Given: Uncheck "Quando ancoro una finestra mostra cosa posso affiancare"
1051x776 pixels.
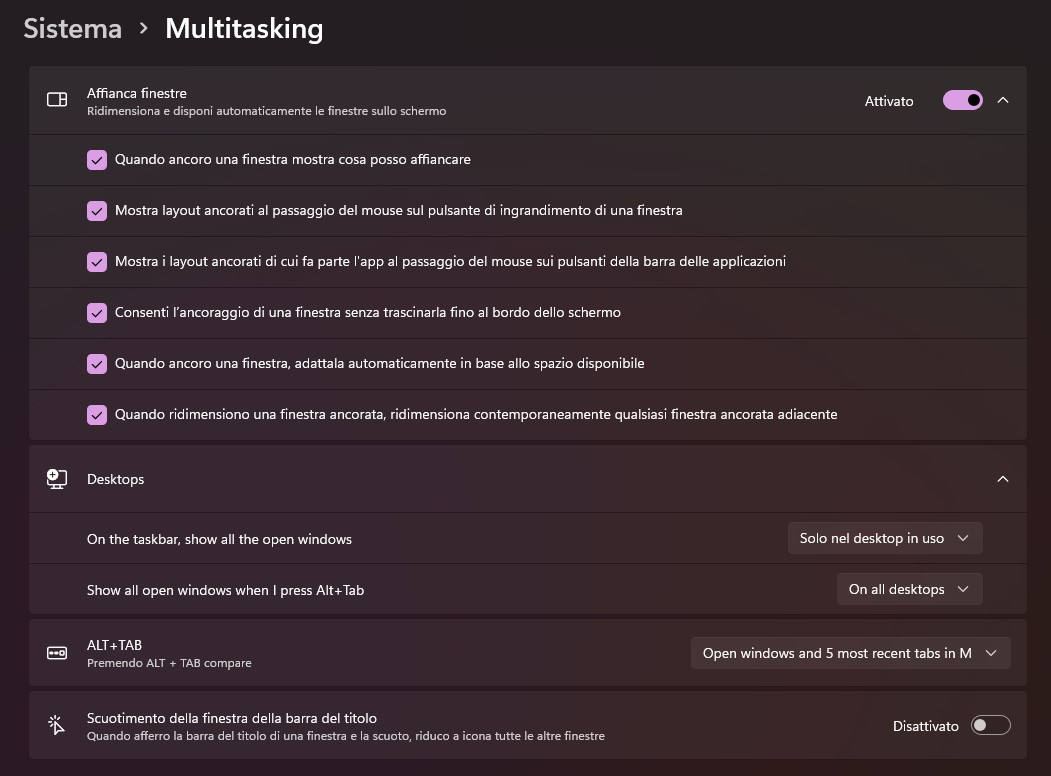Looking at the screenshot, I should [97, 160].
